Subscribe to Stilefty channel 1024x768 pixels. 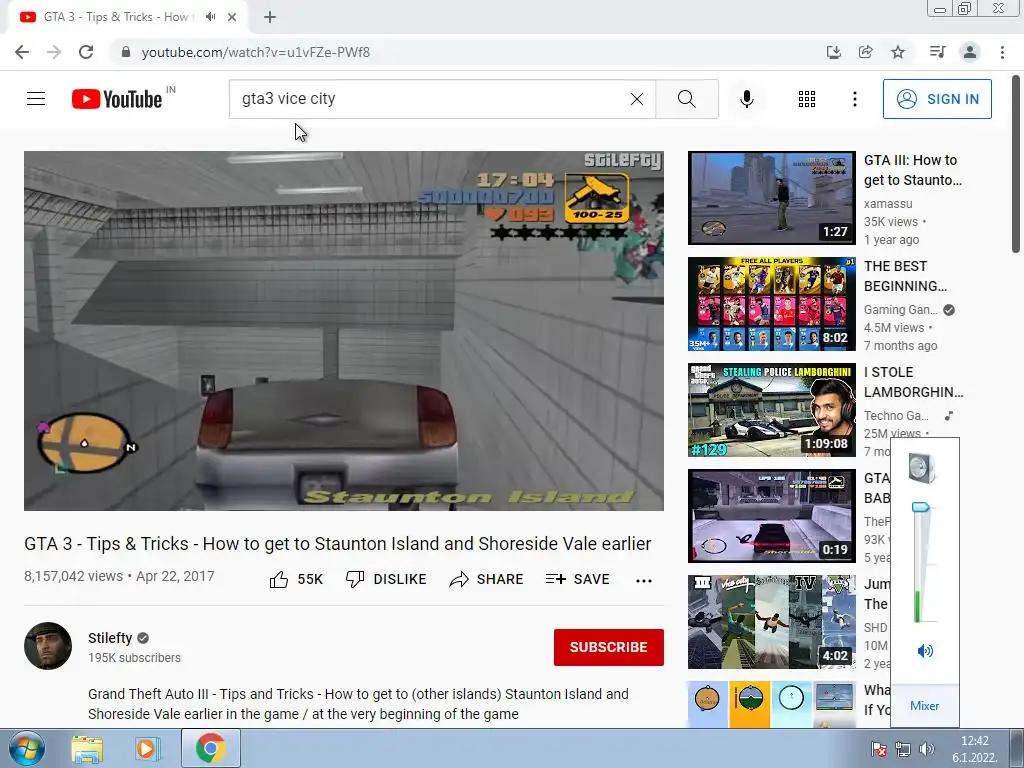(x=609, y=647)
